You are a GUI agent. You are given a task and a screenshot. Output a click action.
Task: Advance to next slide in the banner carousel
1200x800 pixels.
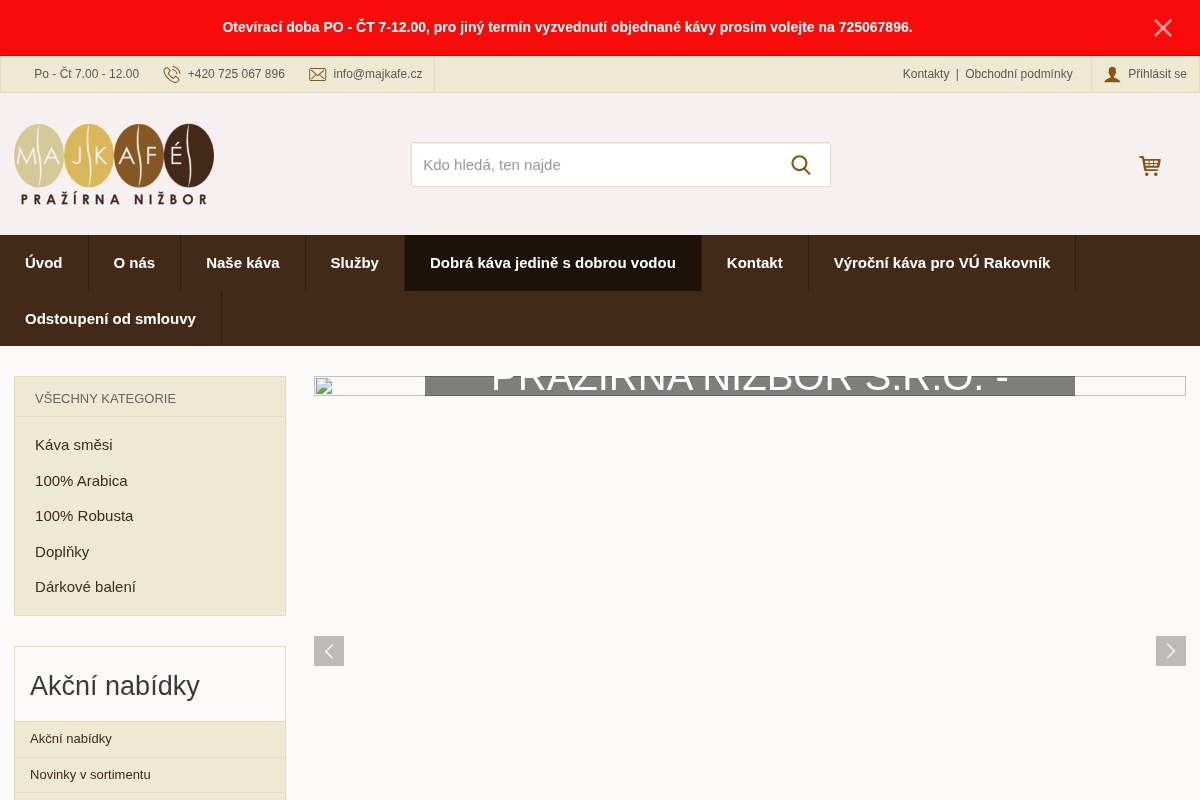(x=1171, y=651)
